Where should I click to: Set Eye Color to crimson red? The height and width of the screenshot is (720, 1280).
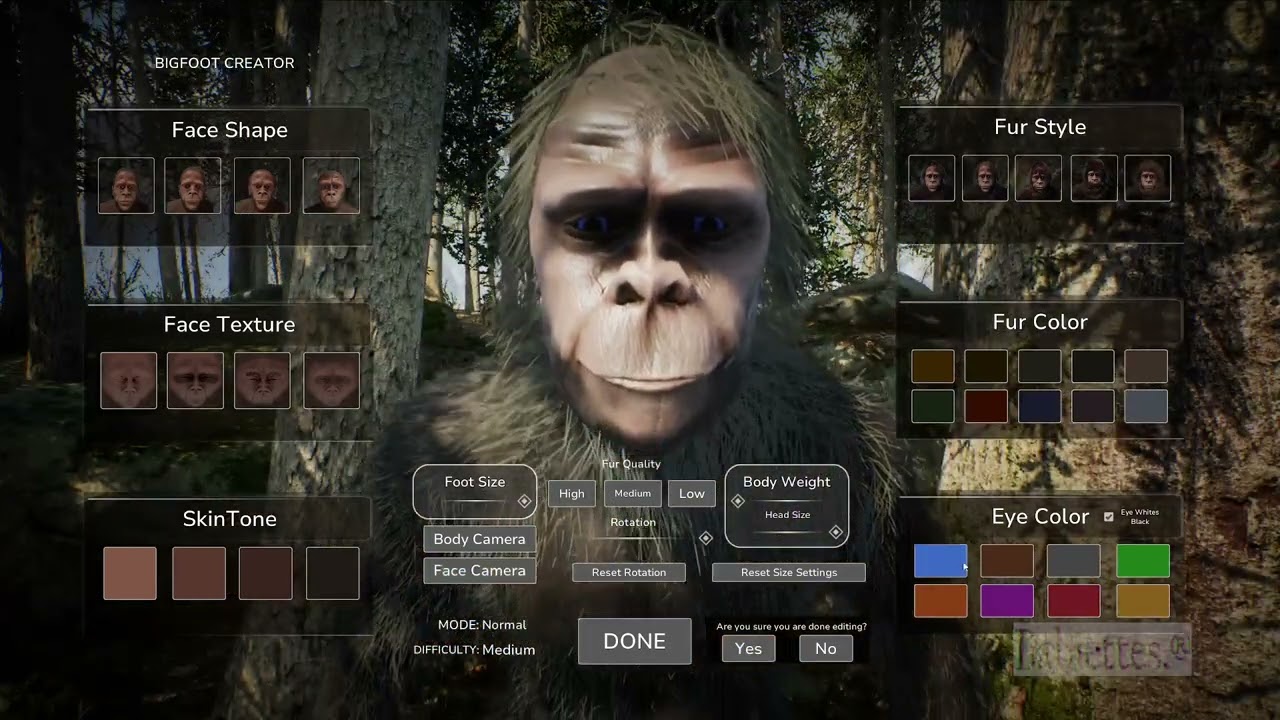1073,601
